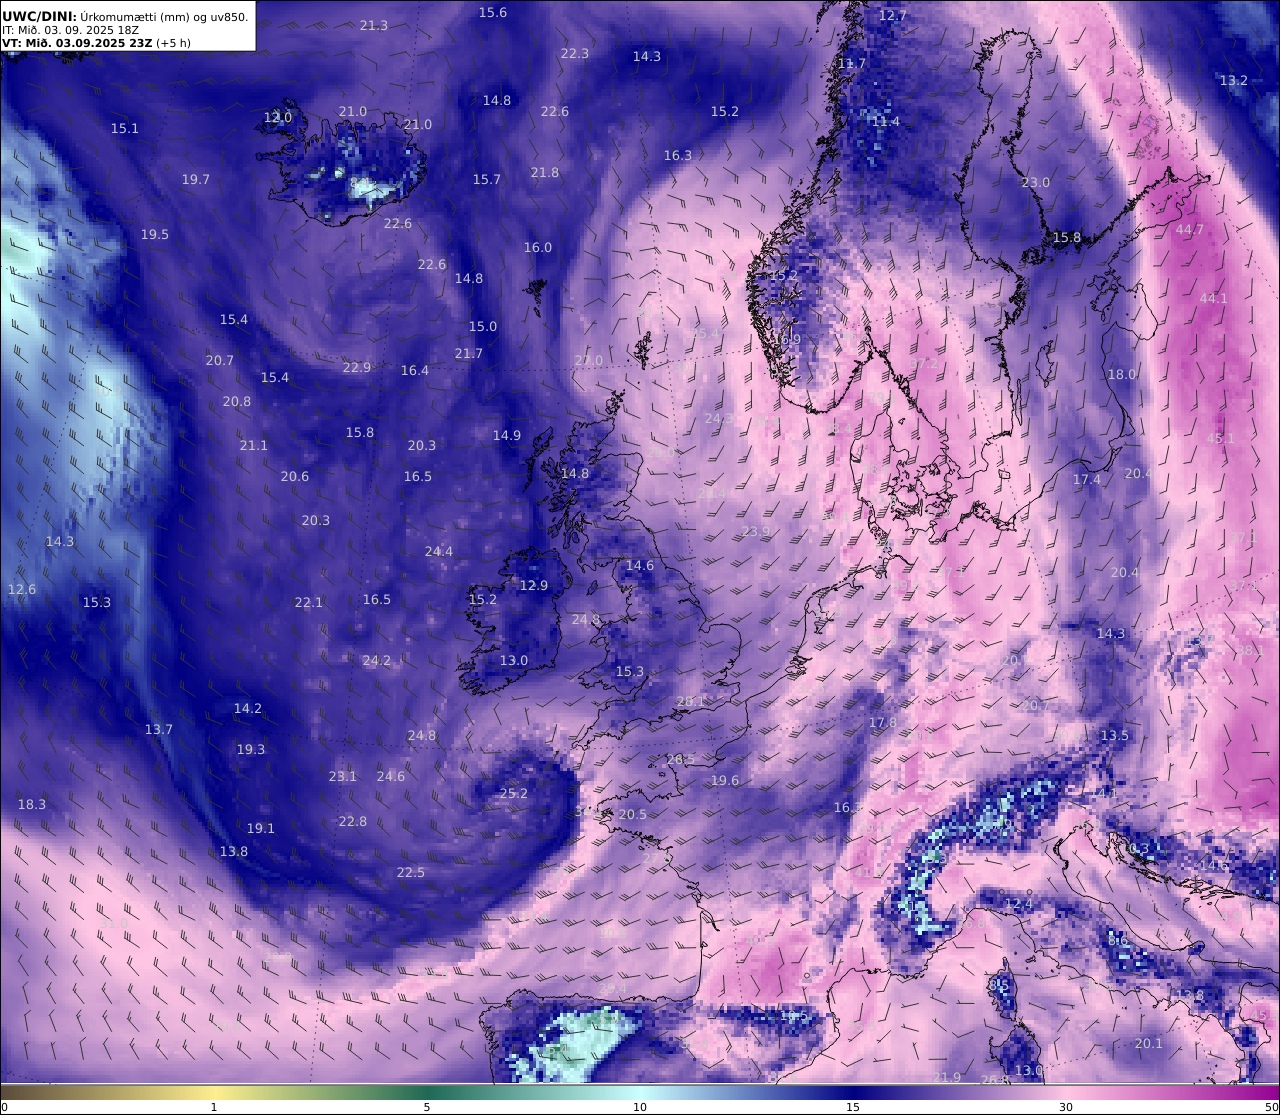Click the map value 13.7
The height and width of the screenshot is (1115, 1280).
[x=159, y=729]
